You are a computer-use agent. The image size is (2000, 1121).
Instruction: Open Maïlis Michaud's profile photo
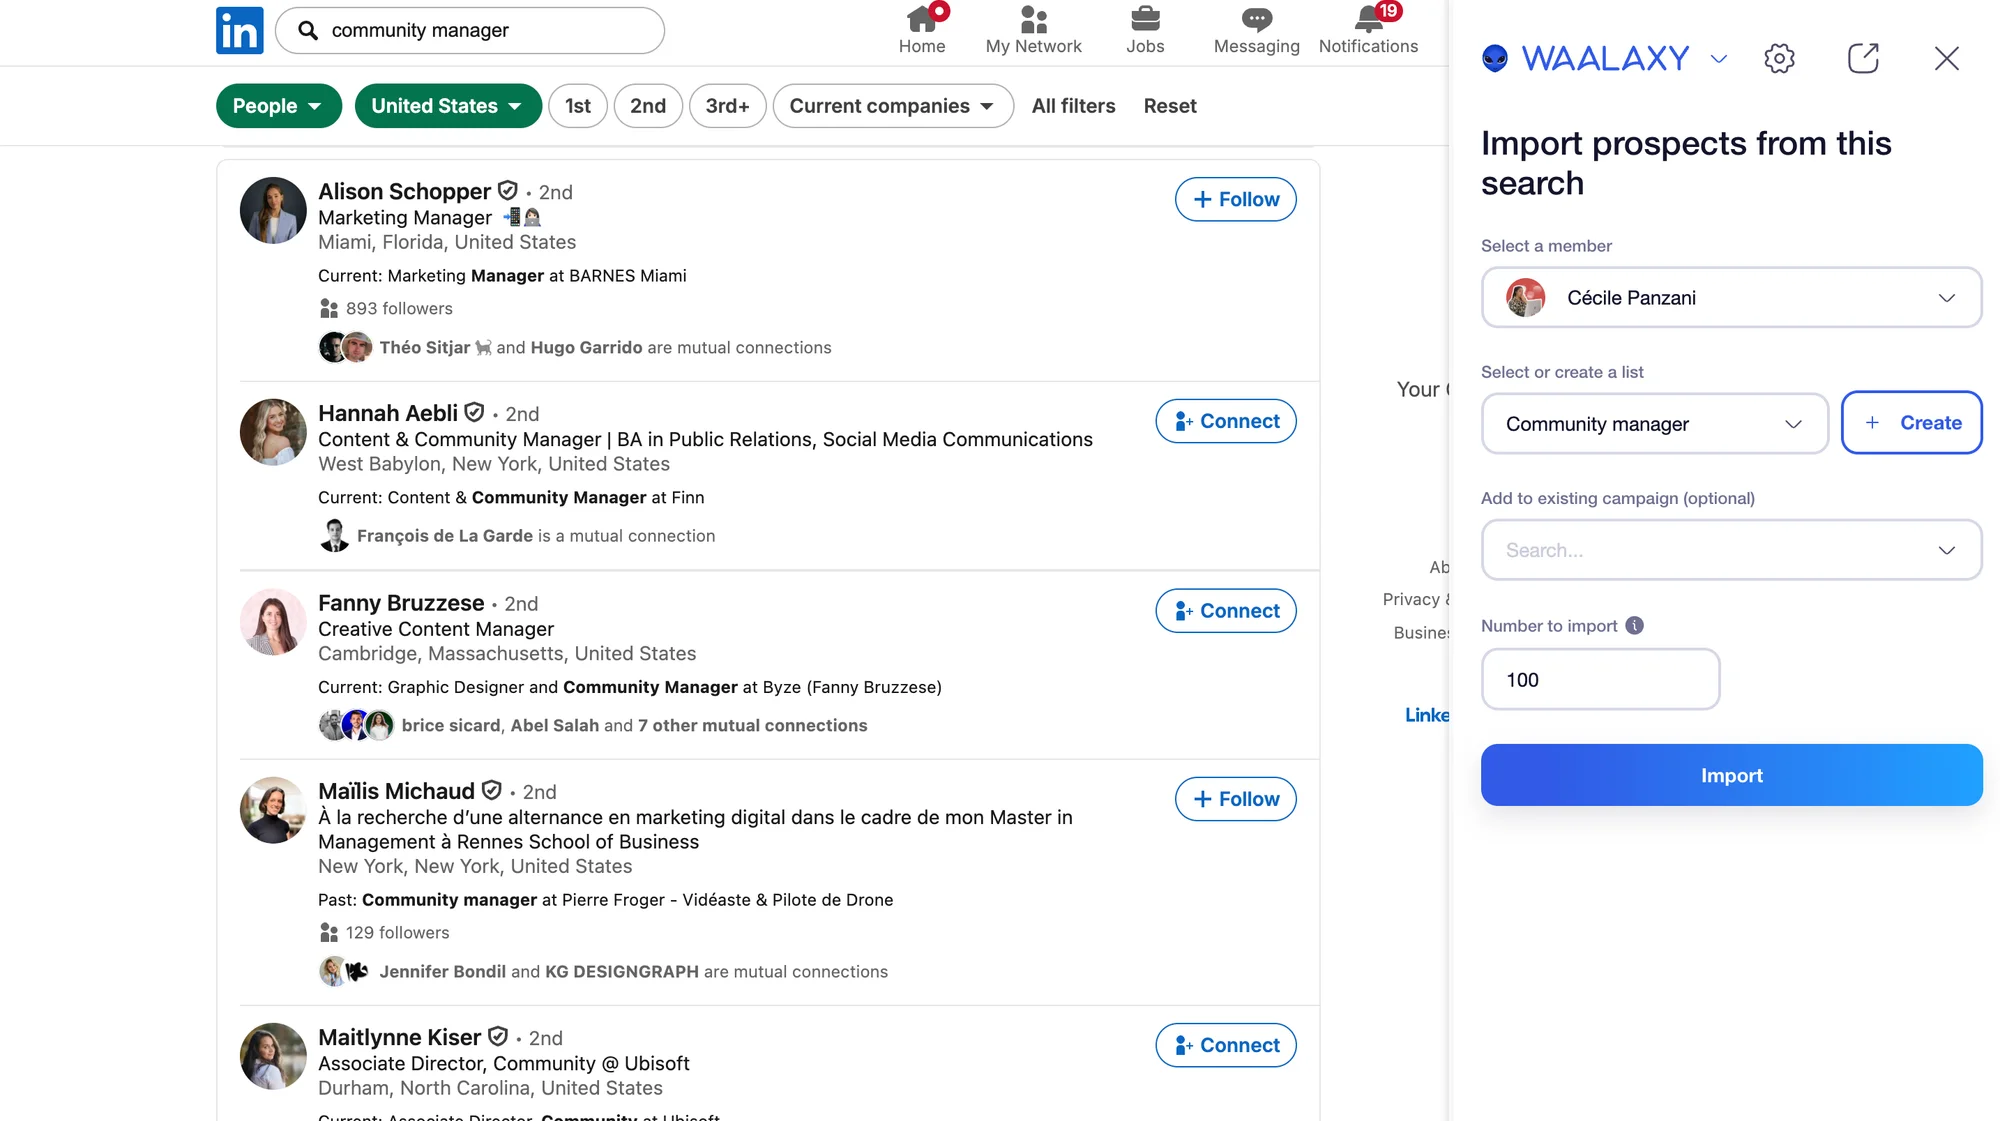(x=273, y=810)
